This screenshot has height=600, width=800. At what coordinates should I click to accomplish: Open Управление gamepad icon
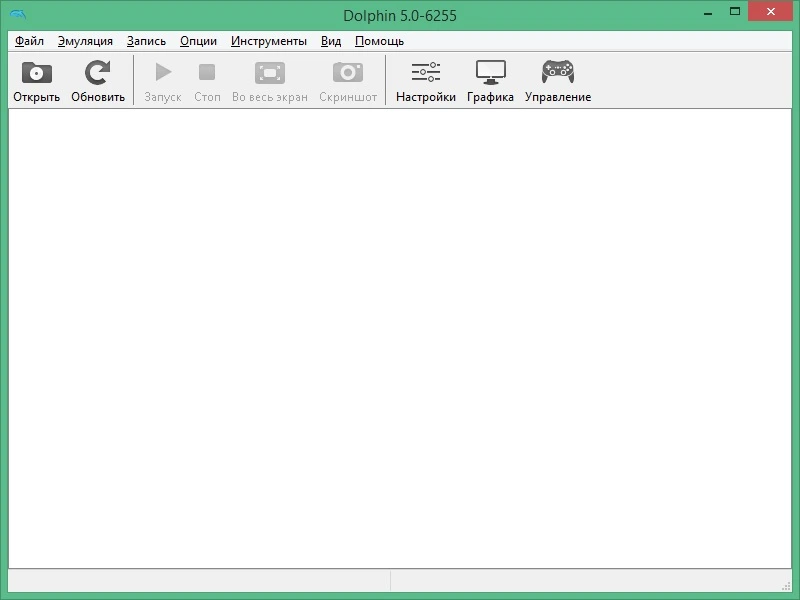(558, 71)
